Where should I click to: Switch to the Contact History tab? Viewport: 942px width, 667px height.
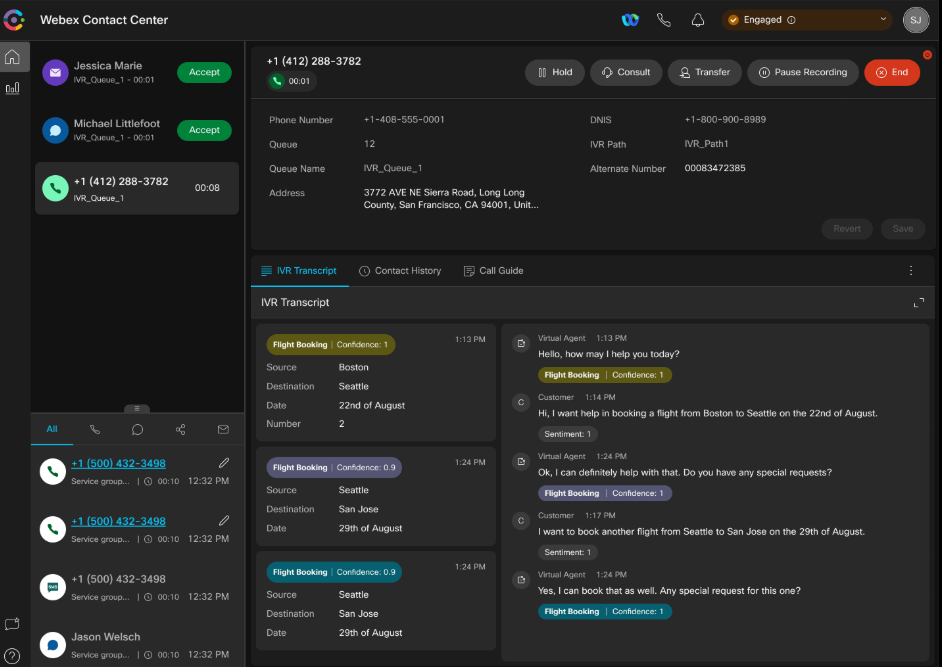pos(400,271)
